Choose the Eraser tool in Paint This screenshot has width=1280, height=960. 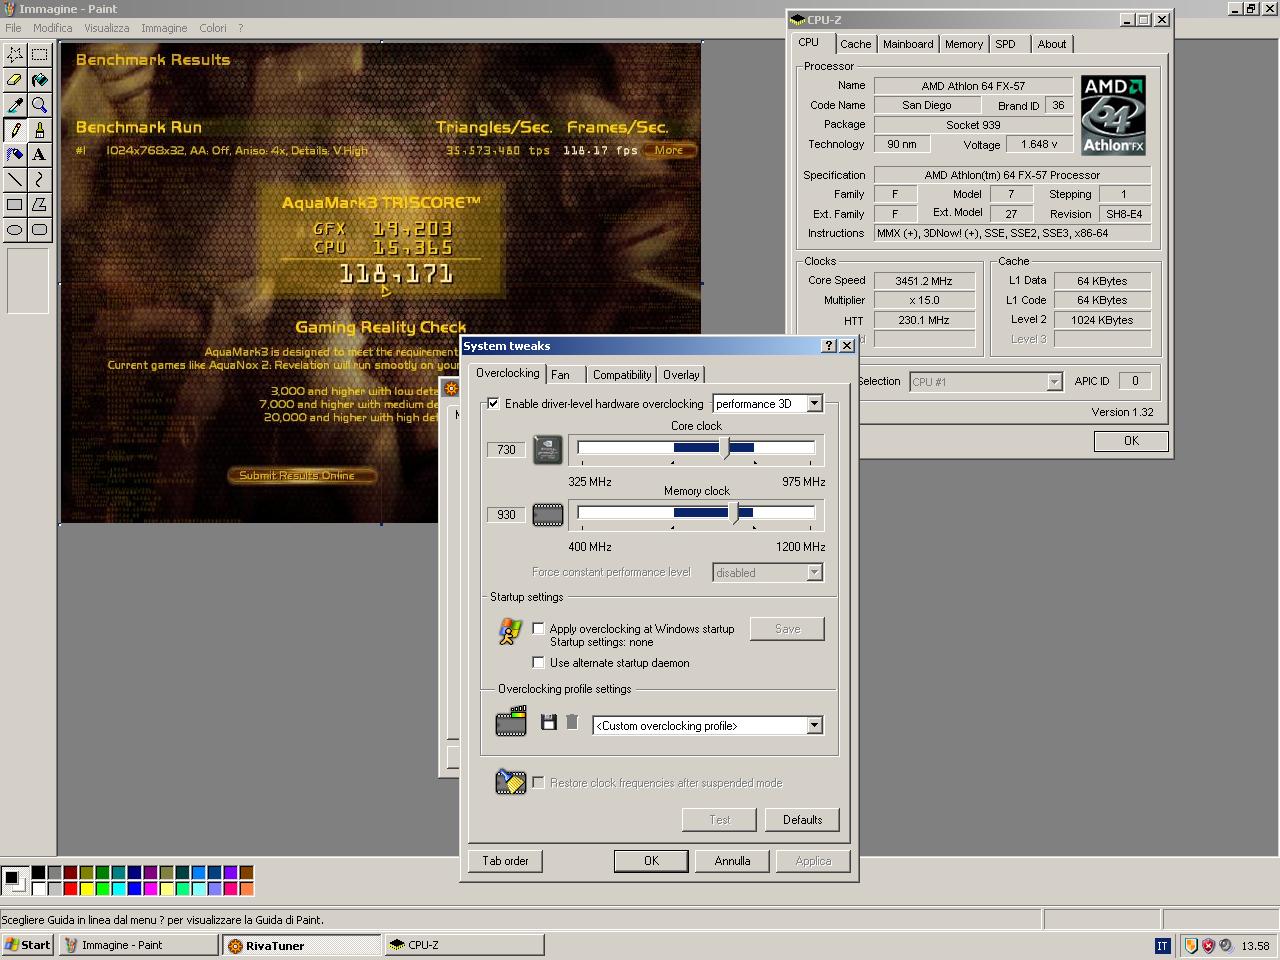coord(15,80)
